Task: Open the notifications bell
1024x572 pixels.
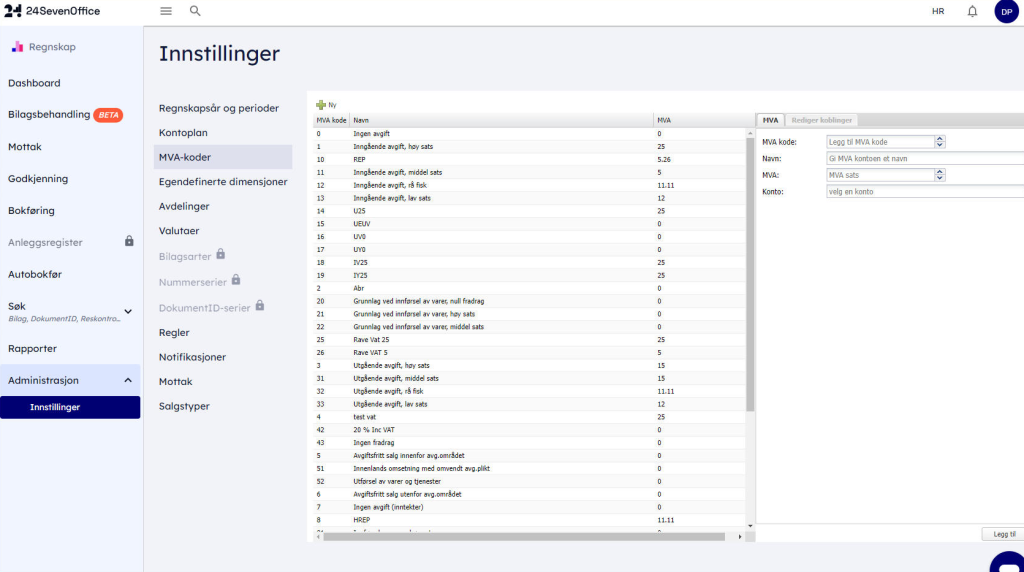Action: [972, 11]
